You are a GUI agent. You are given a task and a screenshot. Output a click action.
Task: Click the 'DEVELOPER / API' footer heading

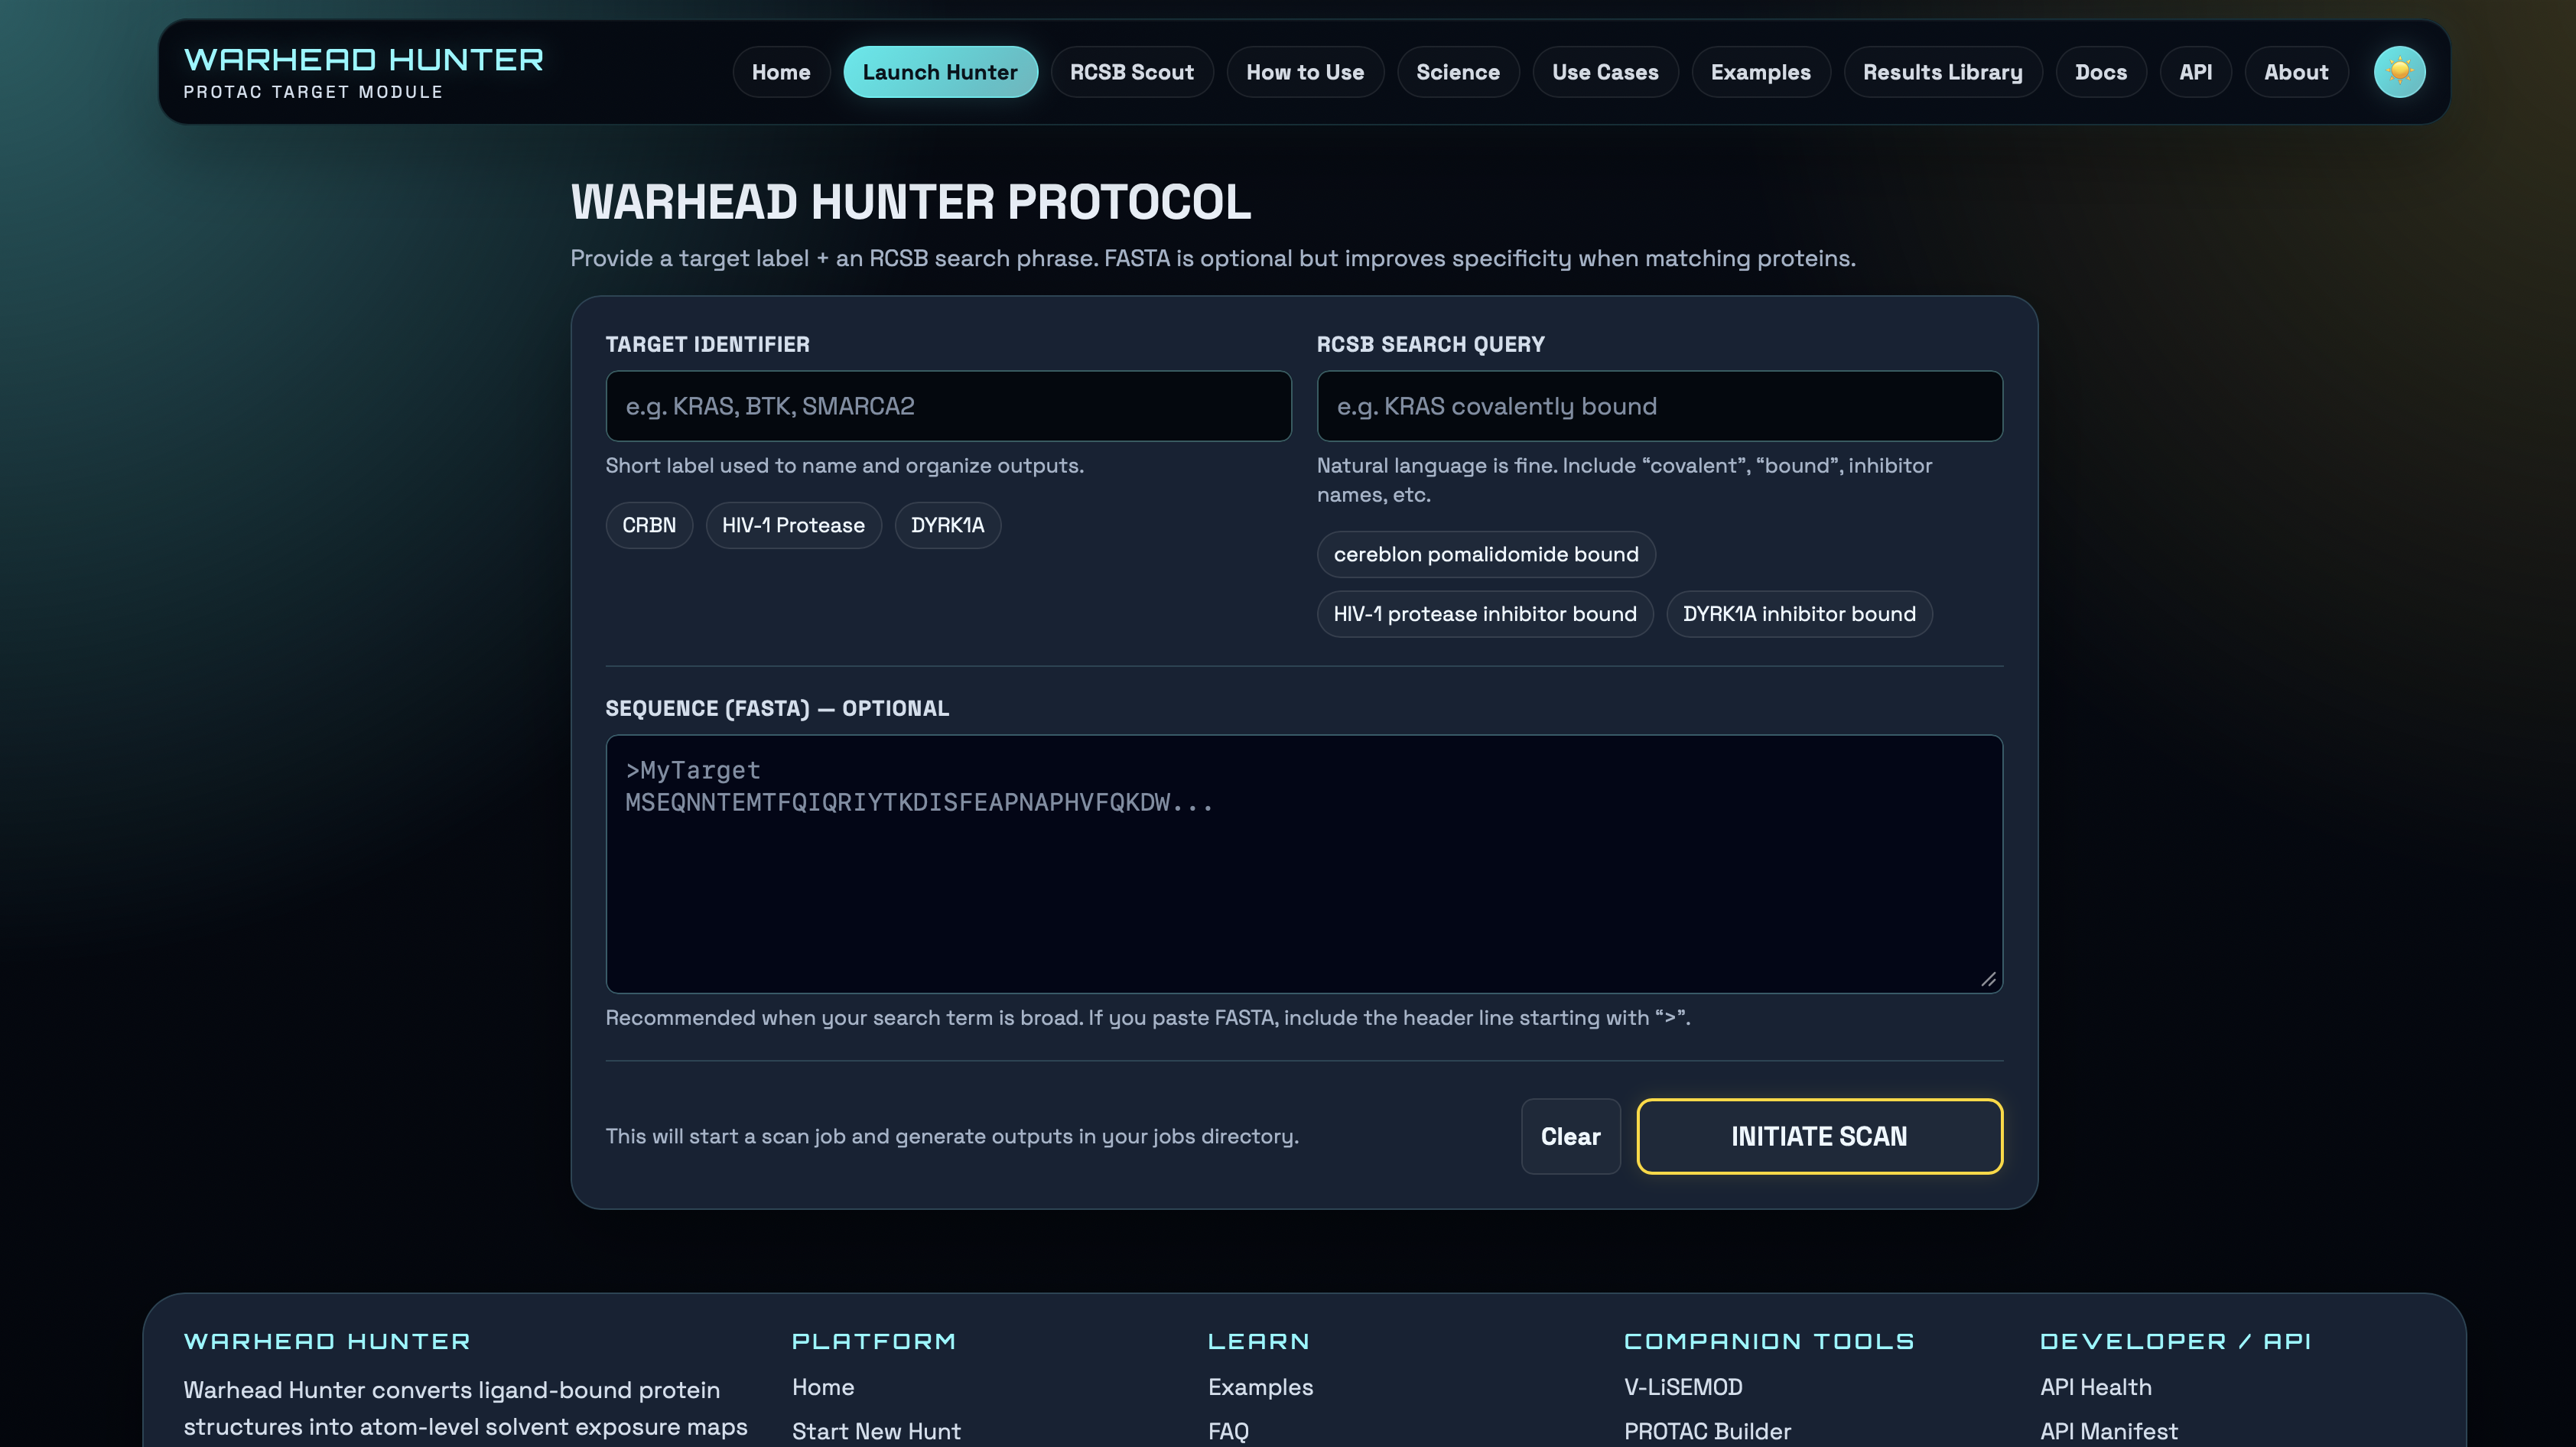click(x=2175, y=1341)
